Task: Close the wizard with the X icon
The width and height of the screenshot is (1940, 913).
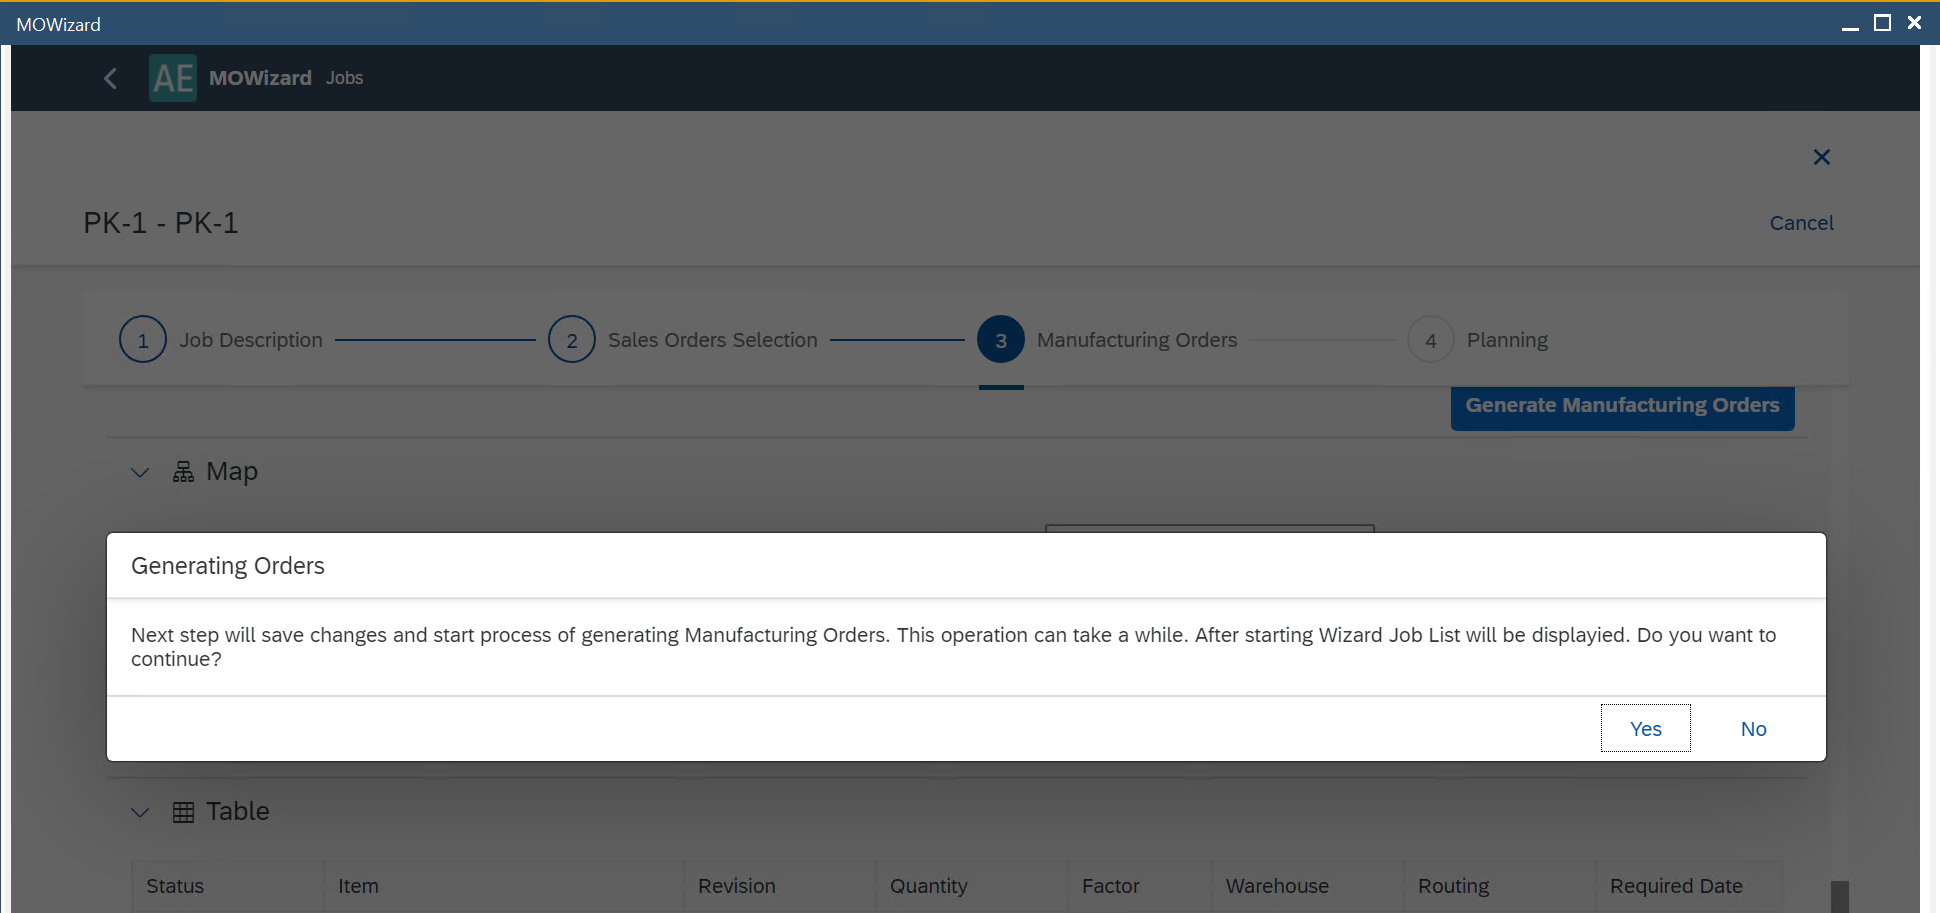Action: [x=1821, y=157]
